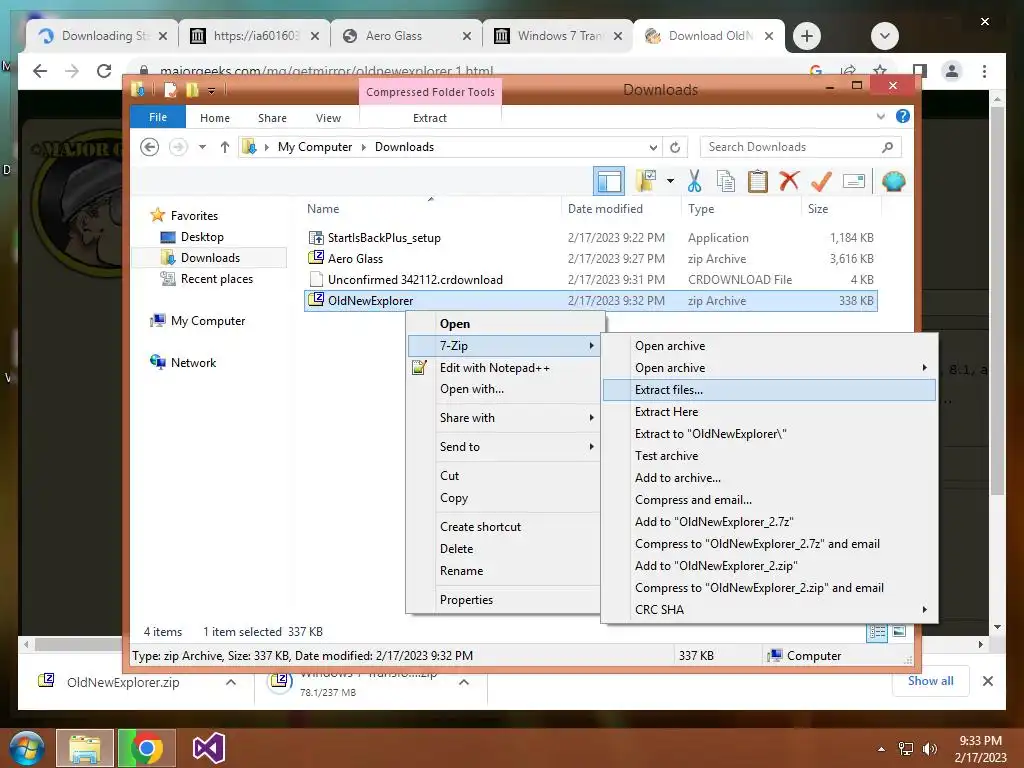Viewport: 1024px width, 768px height.
Task: Go up one folder level arrow
Action: (225, 147)
